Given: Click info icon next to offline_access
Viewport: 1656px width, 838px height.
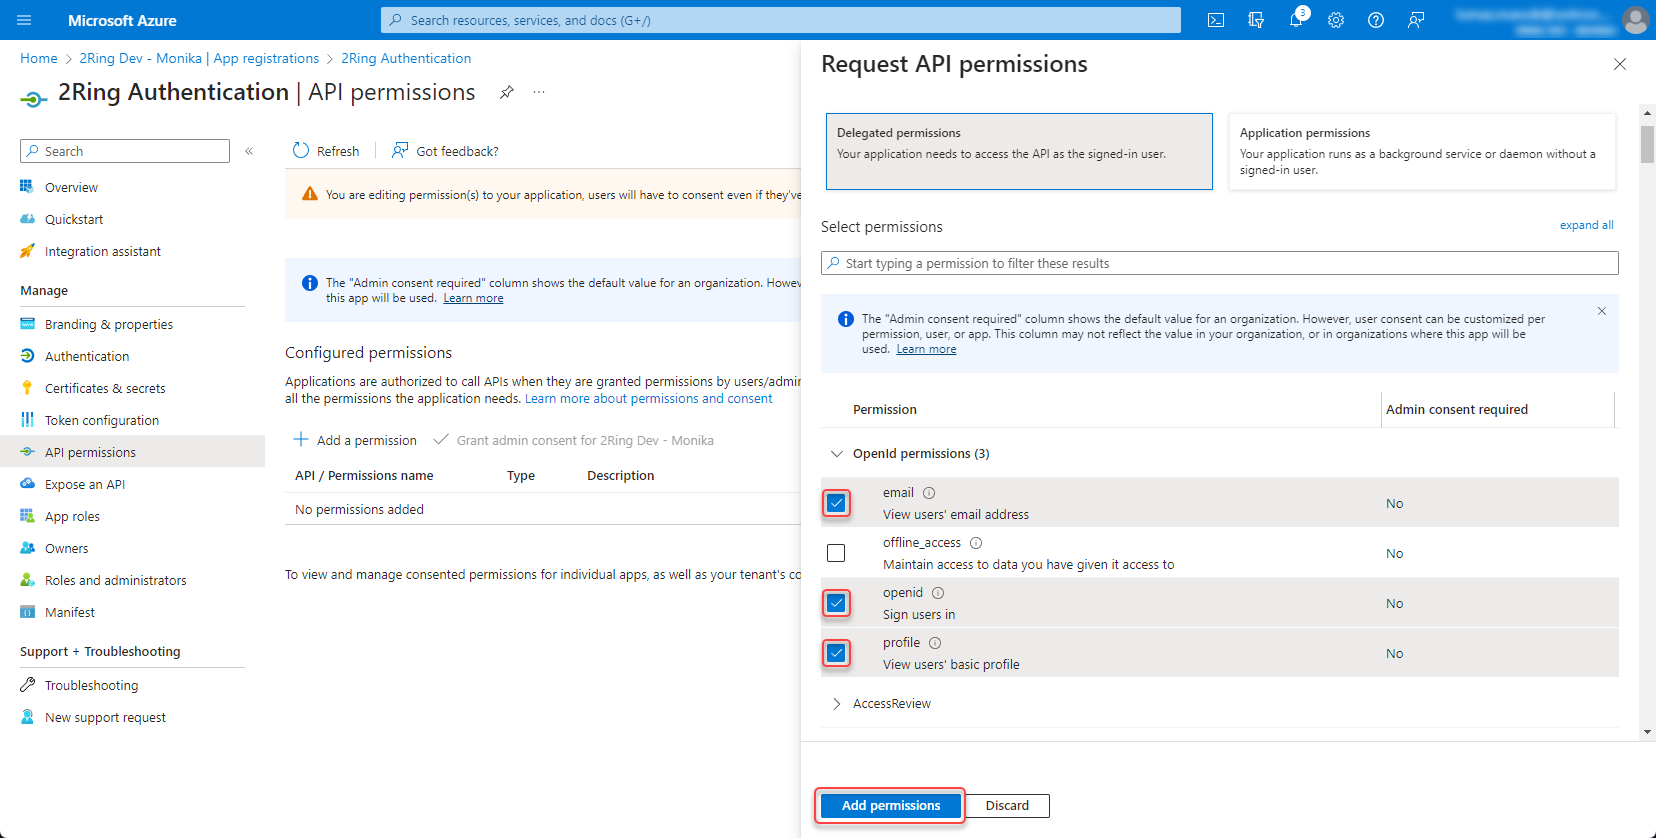Looking at the screenshot, I should (976, 543).
